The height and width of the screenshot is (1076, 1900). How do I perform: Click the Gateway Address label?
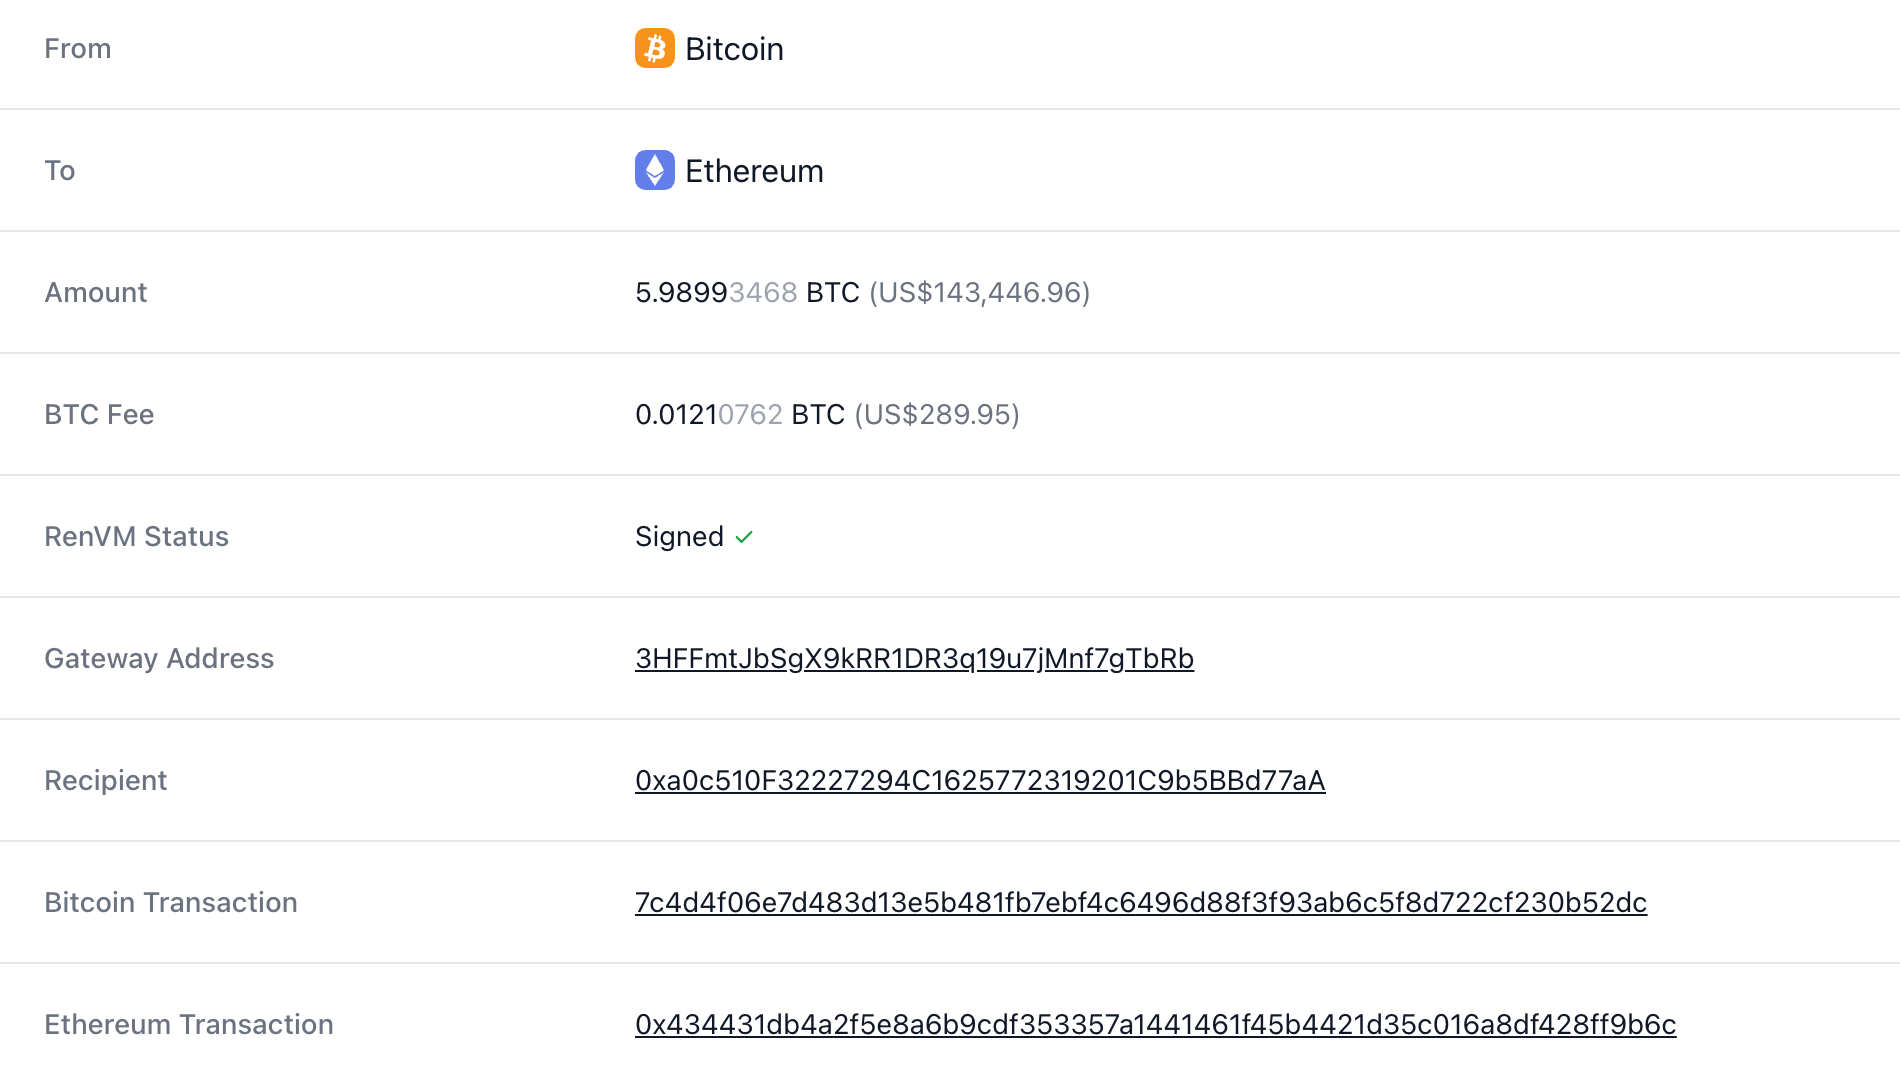coord(159,658)
